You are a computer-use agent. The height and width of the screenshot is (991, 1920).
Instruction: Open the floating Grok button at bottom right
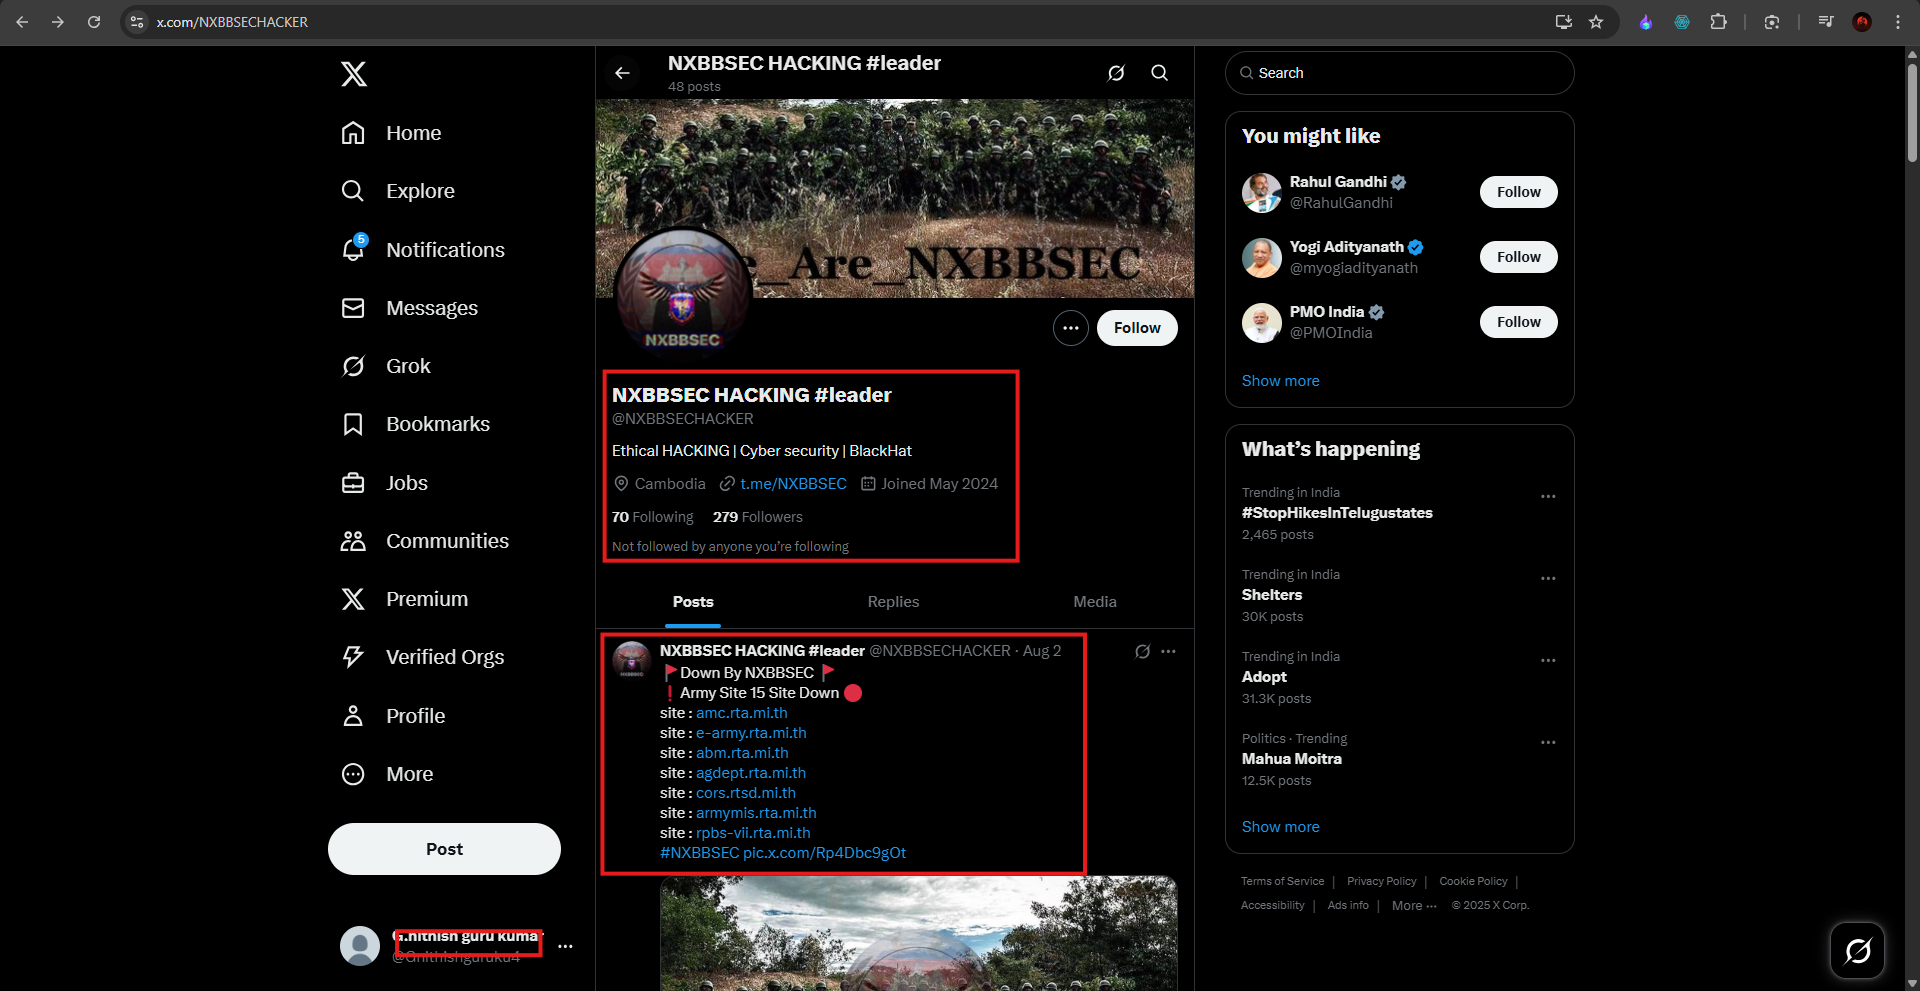1857,950
